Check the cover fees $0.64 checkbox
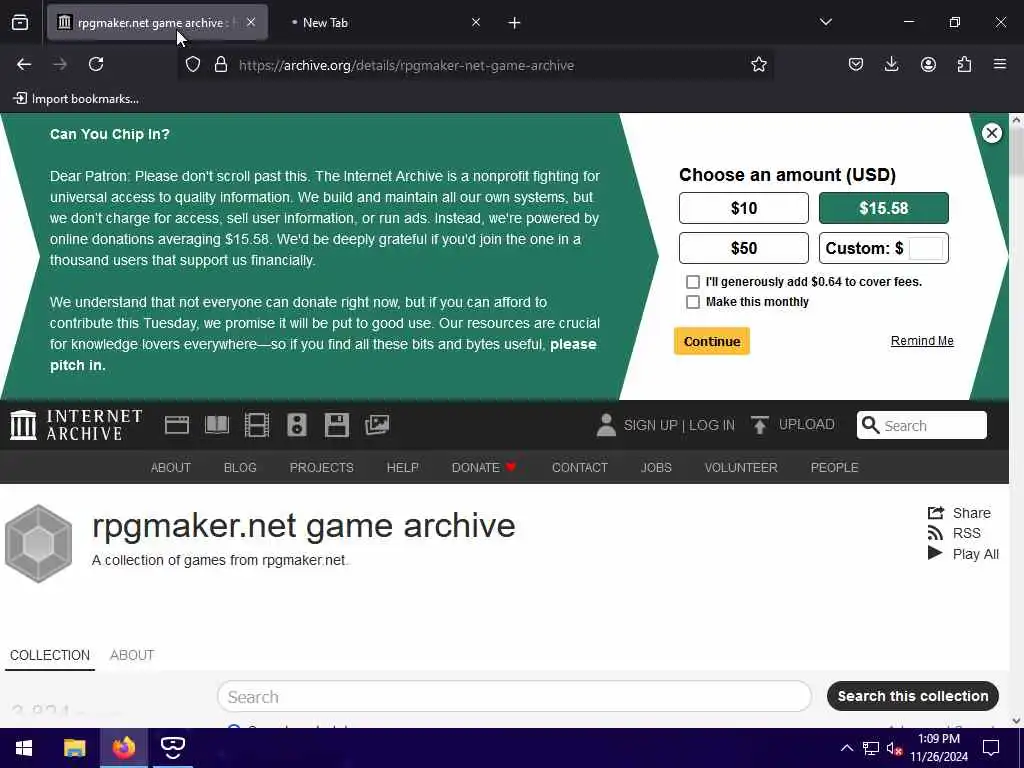 (x=693, y=281)
